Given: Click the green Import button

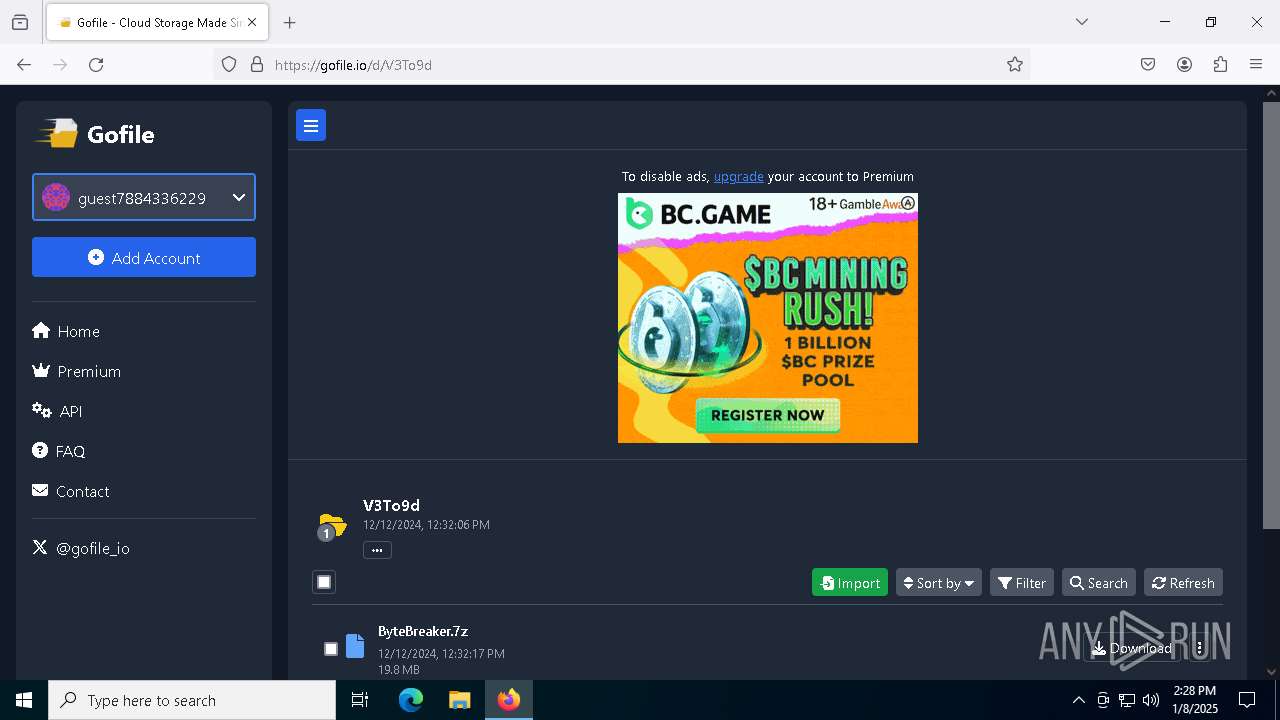Looking at the screenshot, I should click(x=850, y=582).
